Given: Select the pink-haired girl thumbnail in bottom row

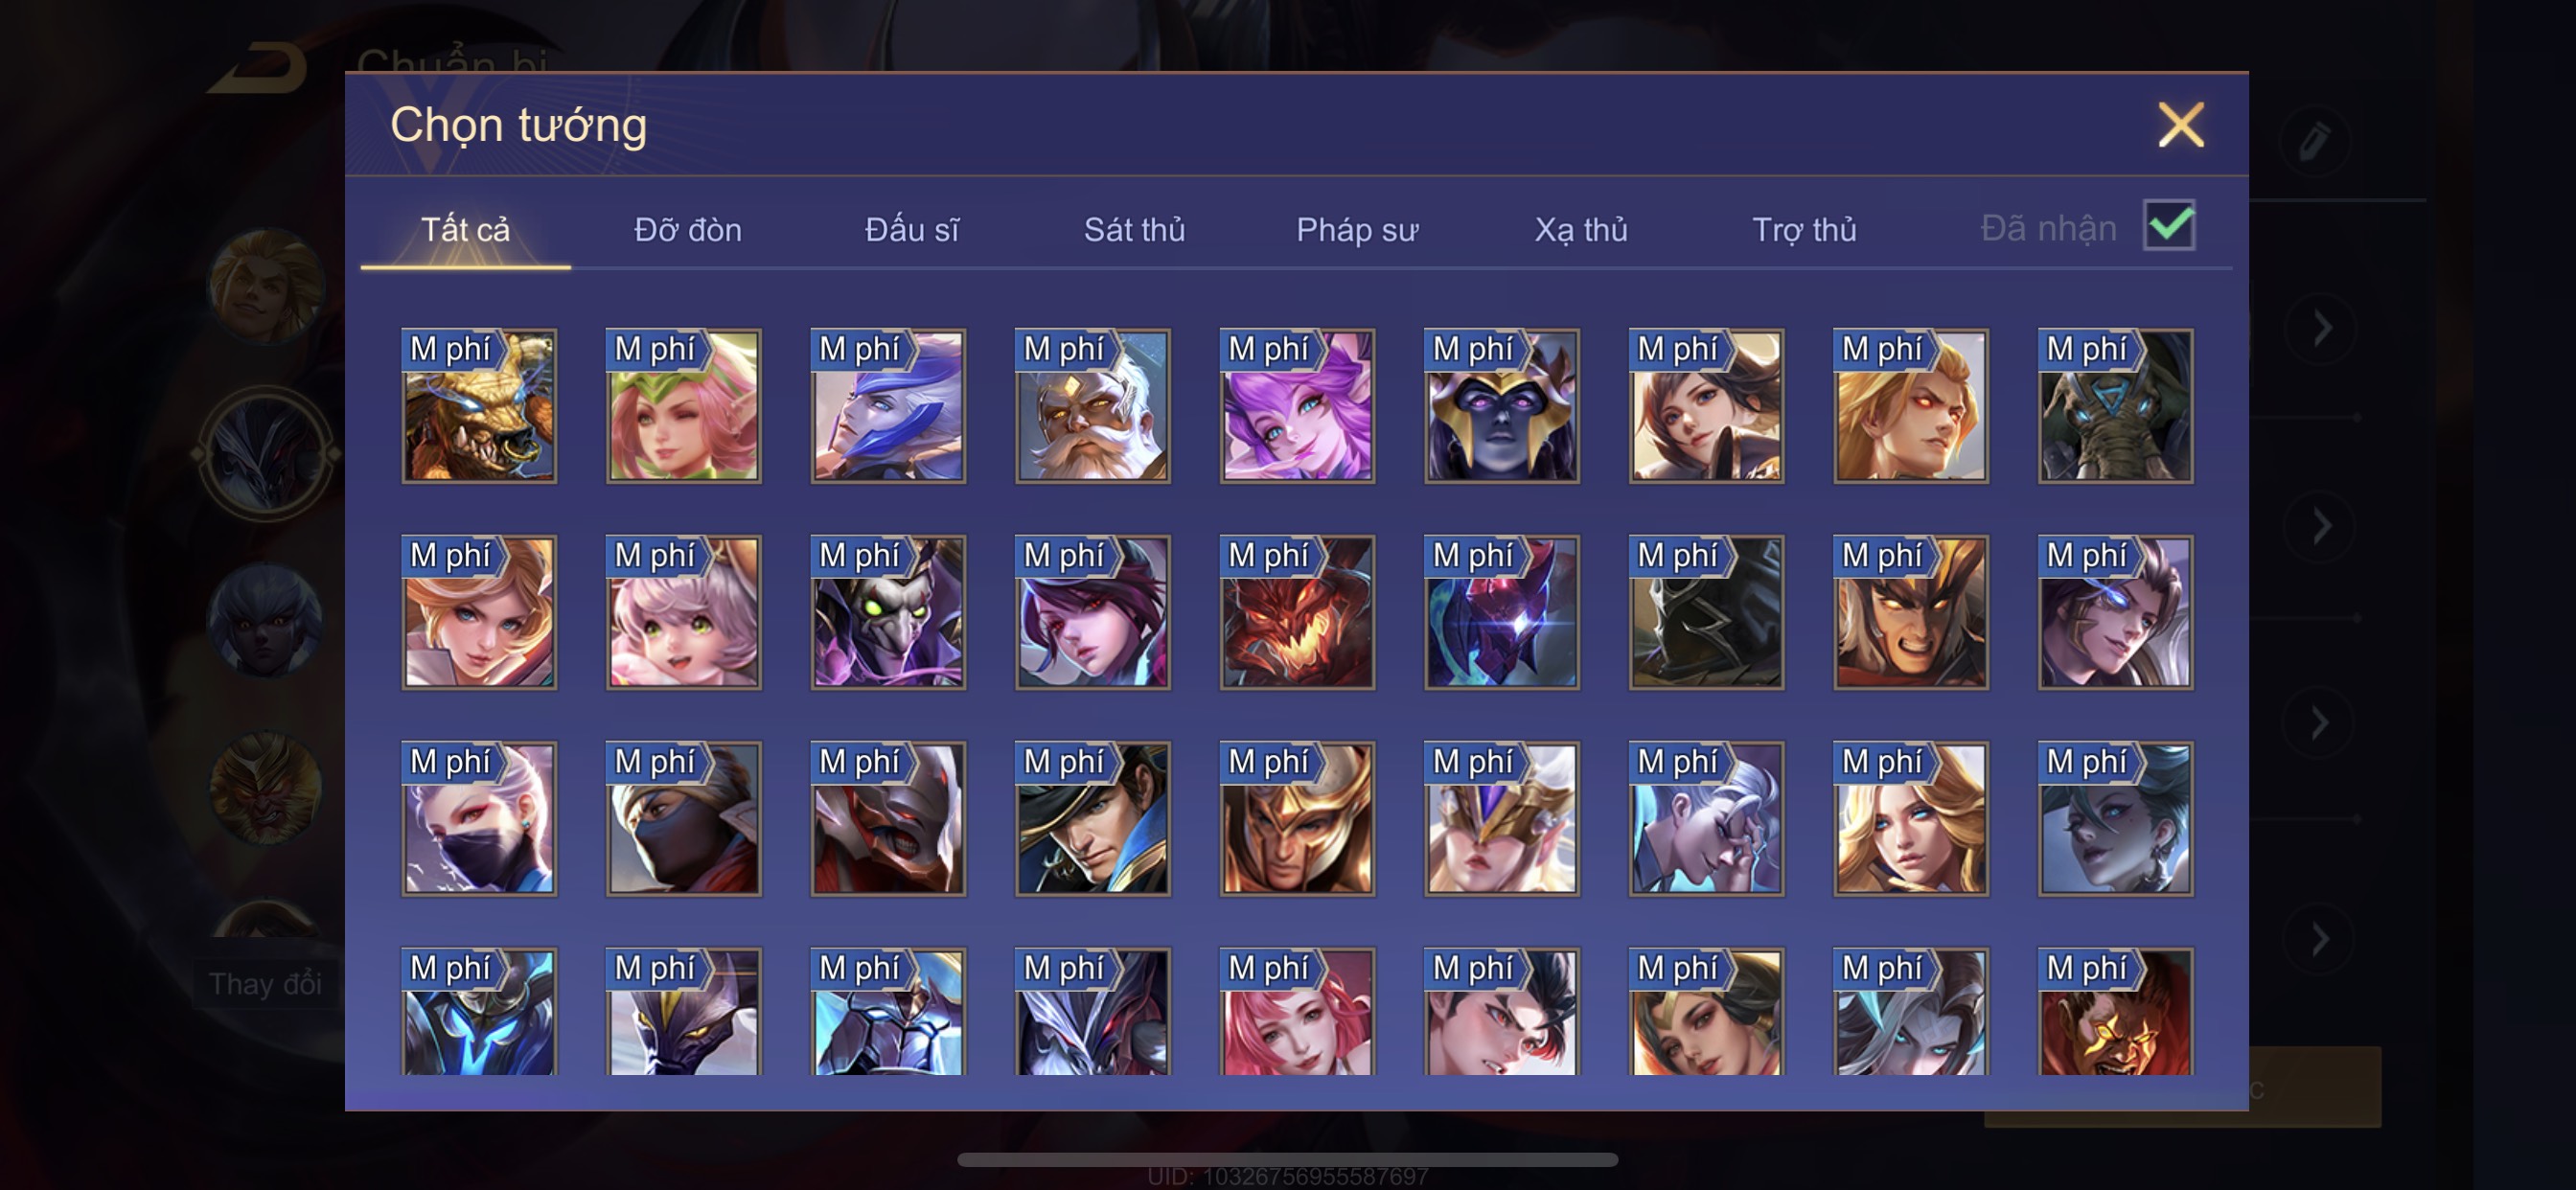Looking at the screenshot, I should point(1297,1012).
